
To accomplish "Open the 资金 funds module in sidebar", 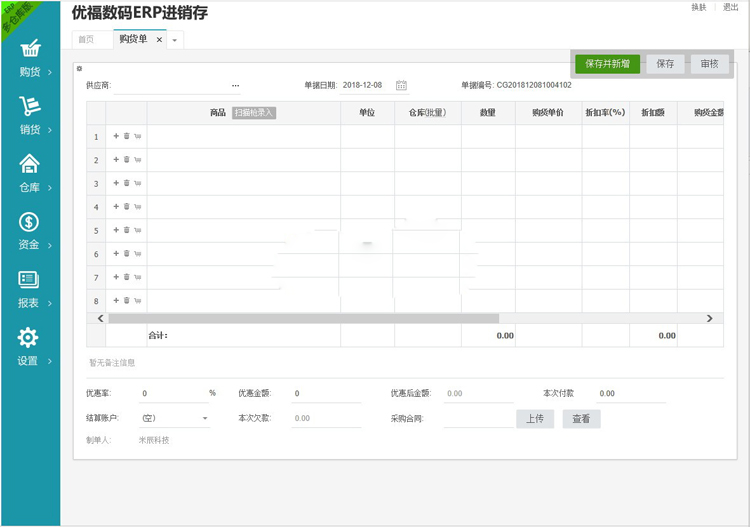I will click(30, 231).
